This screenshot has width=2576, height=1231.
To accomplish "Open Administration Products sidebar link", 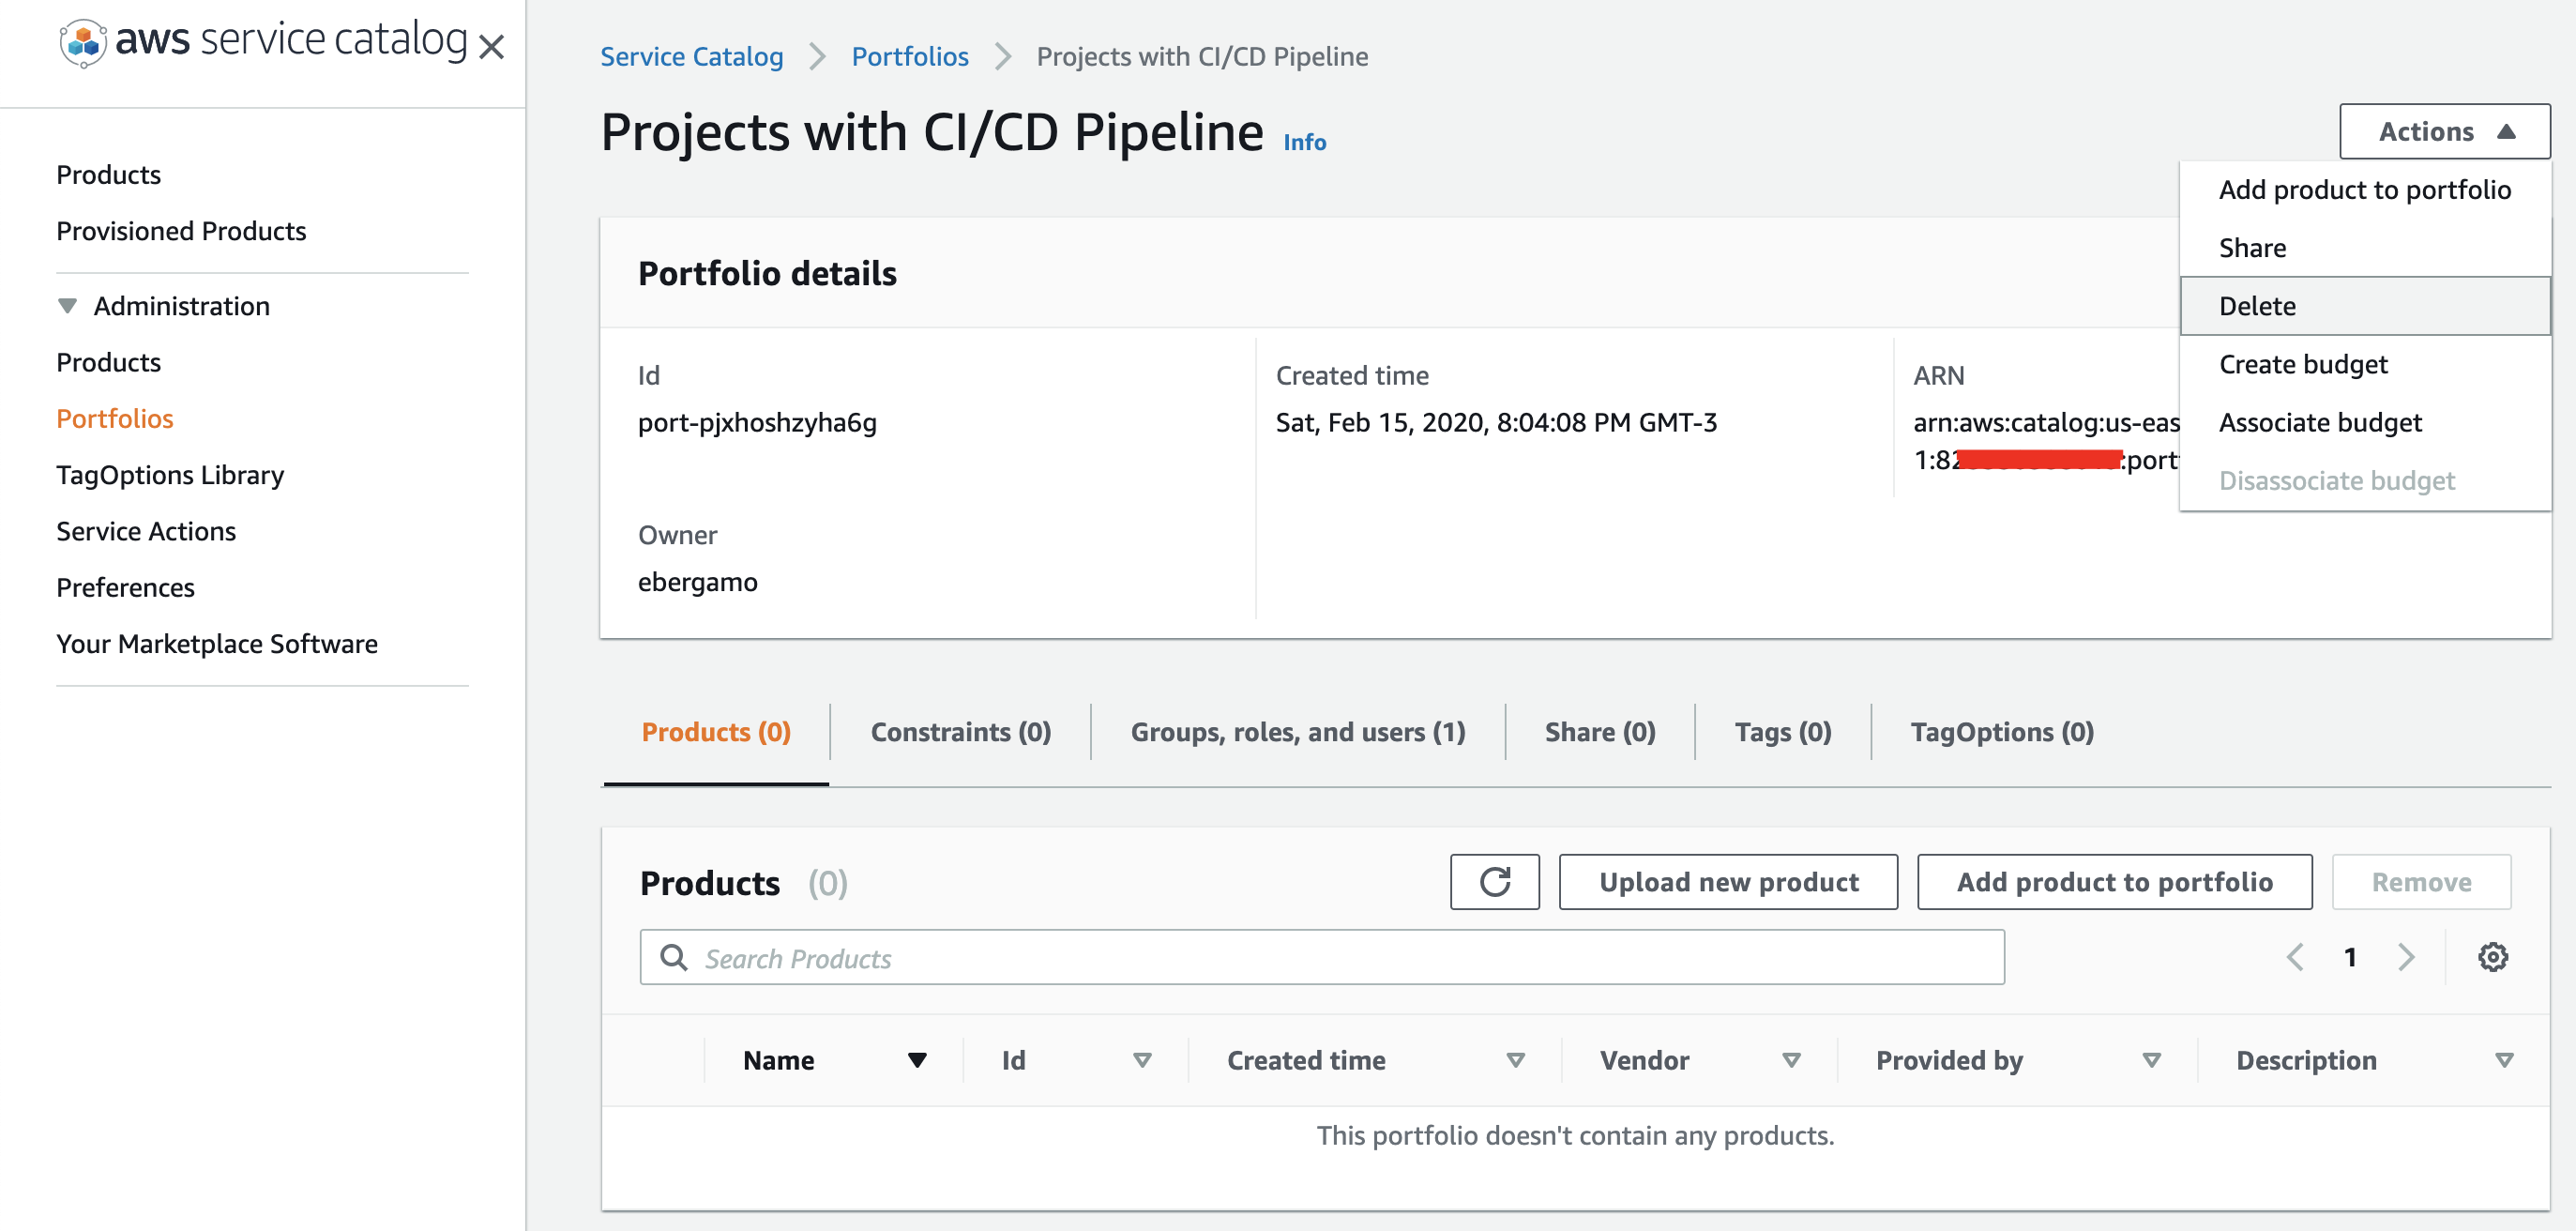I will point(108,362).
